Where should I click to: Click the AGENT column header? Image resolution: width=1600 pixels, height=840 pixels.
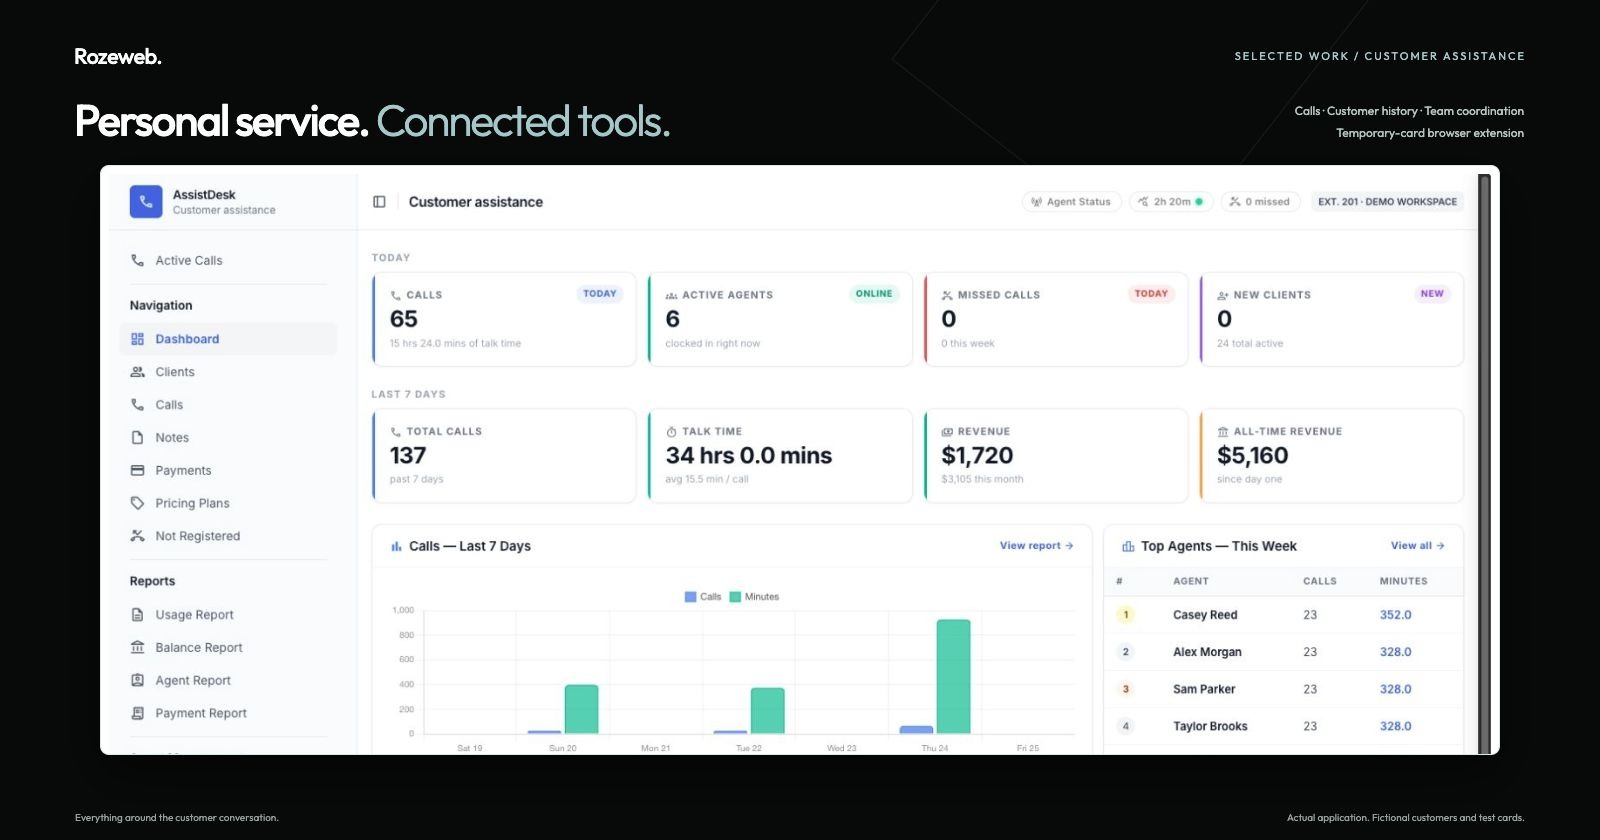click(1190, 581)
